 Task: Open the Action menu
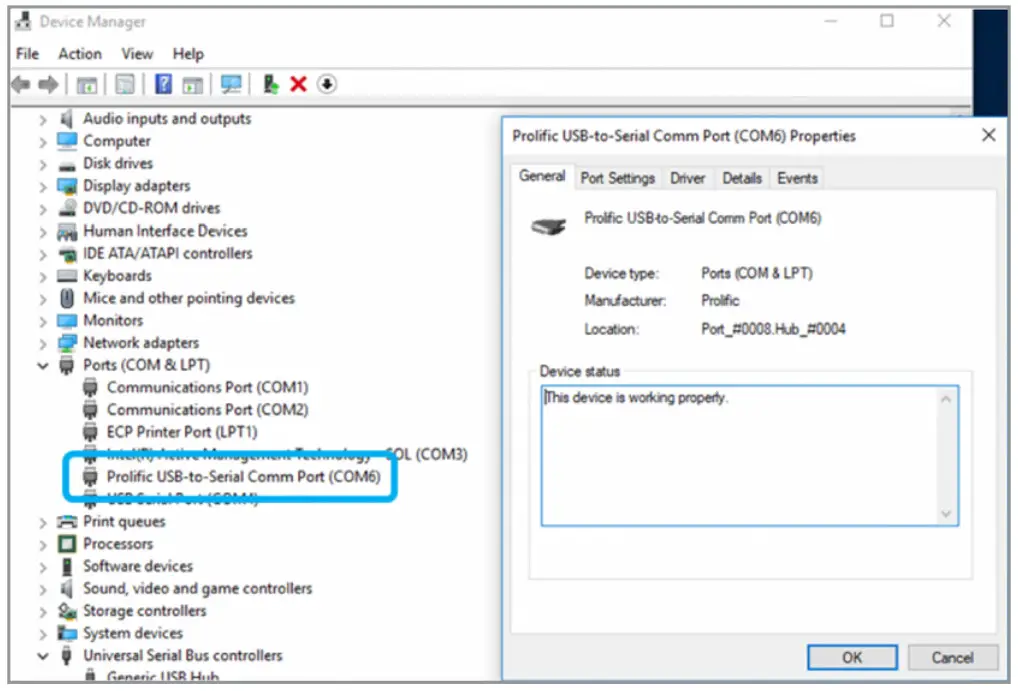[x=80, y=54]
